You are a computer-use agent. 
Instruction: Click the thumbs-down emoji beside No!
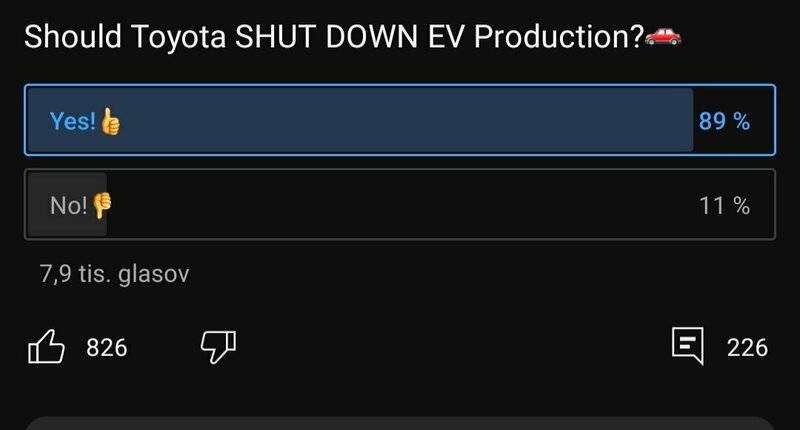tap(102, 205)
